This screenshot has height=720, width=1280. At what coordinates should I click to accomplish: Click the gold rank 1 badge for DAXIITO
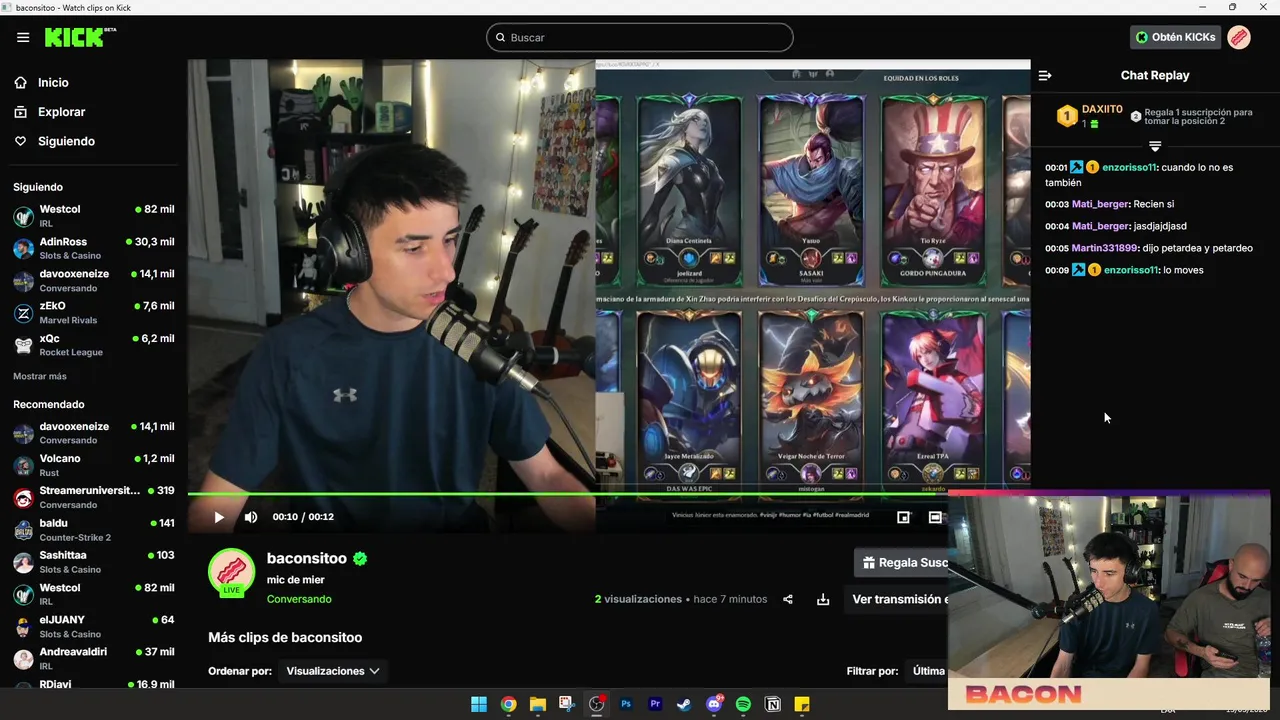pyautogui.click(x=1066, y=116)
